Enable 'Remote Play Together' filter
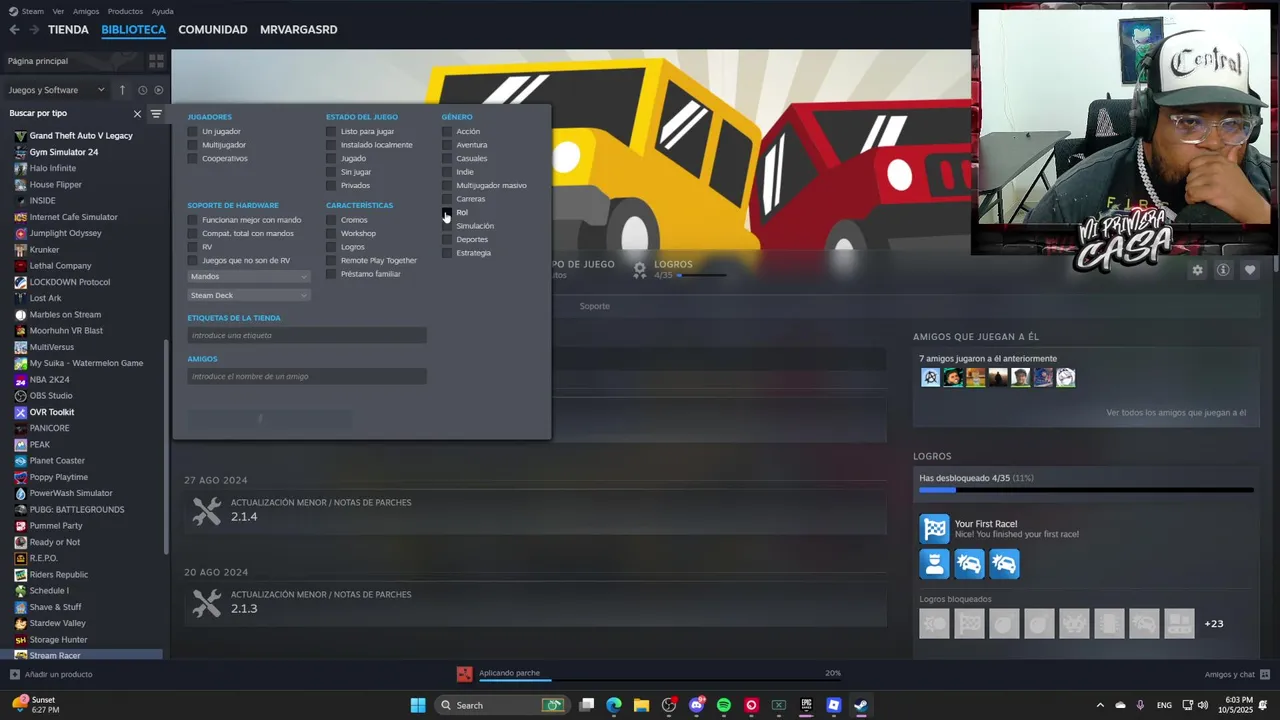The image size is (1280, 720). coord(331,260)
